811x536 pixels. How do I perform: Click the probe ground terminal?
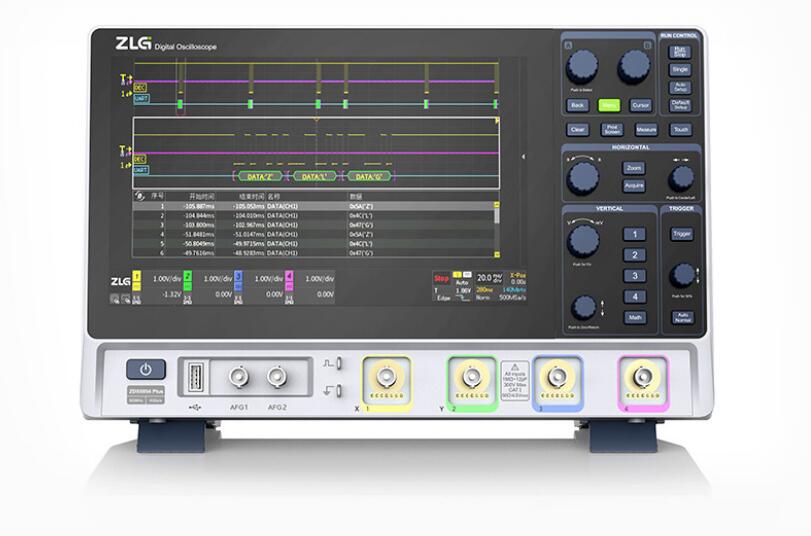pyautogui.click(x=339, y=391)
